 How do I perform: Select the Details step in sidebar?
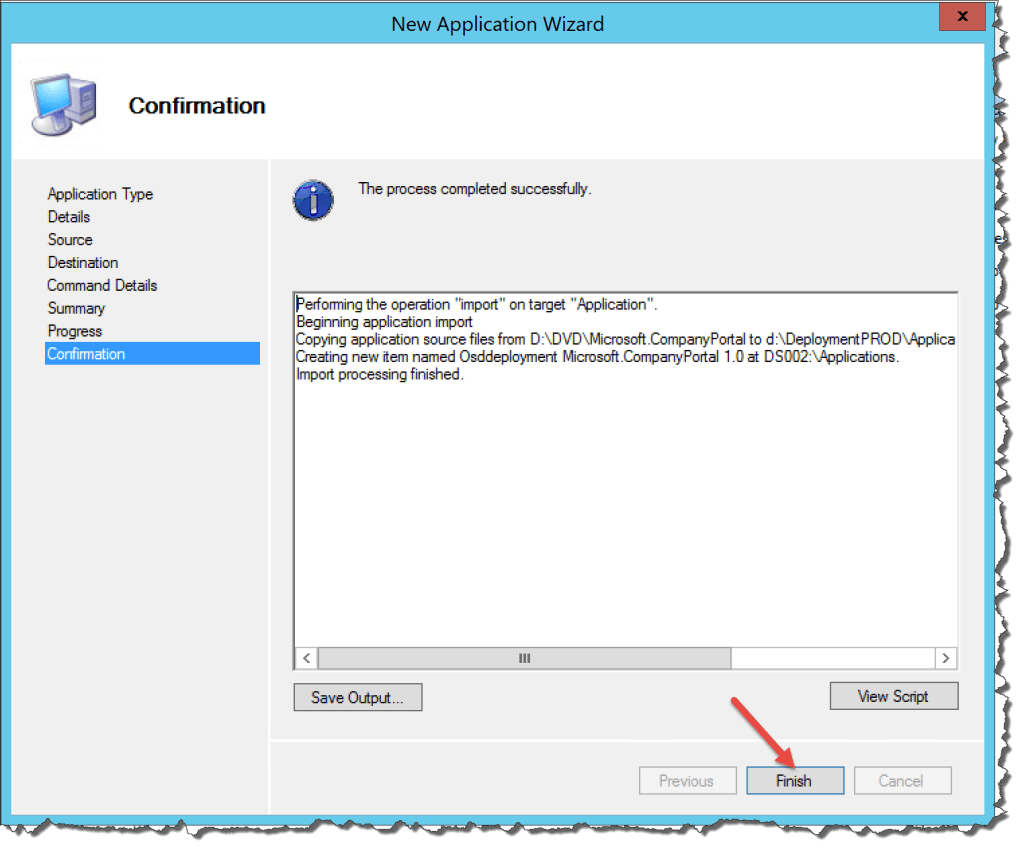(x=69, y=217)
